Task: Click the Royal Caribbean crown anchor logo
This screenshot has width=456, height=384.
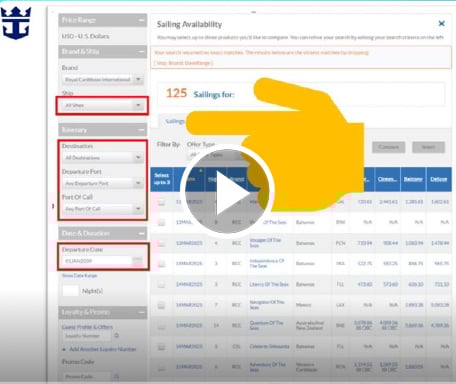Action: pos(16,23)
